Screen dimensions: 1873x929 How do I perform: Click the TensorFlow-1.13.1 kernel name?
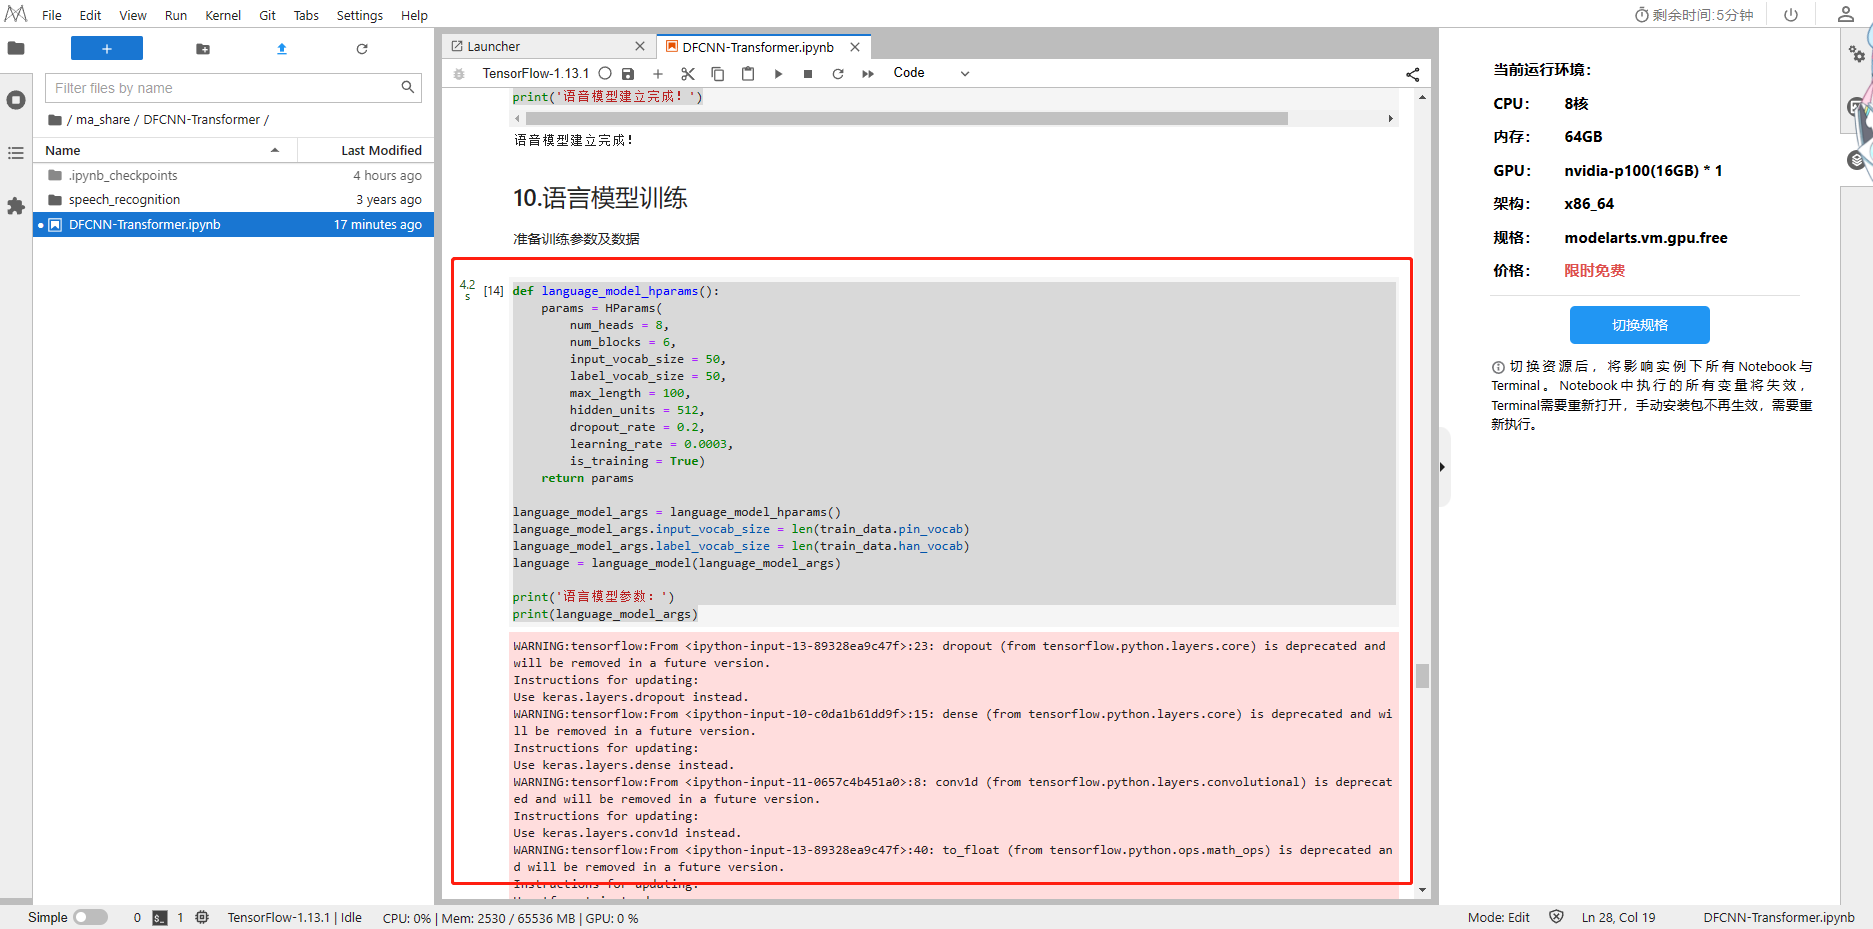pyautogui.click(x=535, y=73)
